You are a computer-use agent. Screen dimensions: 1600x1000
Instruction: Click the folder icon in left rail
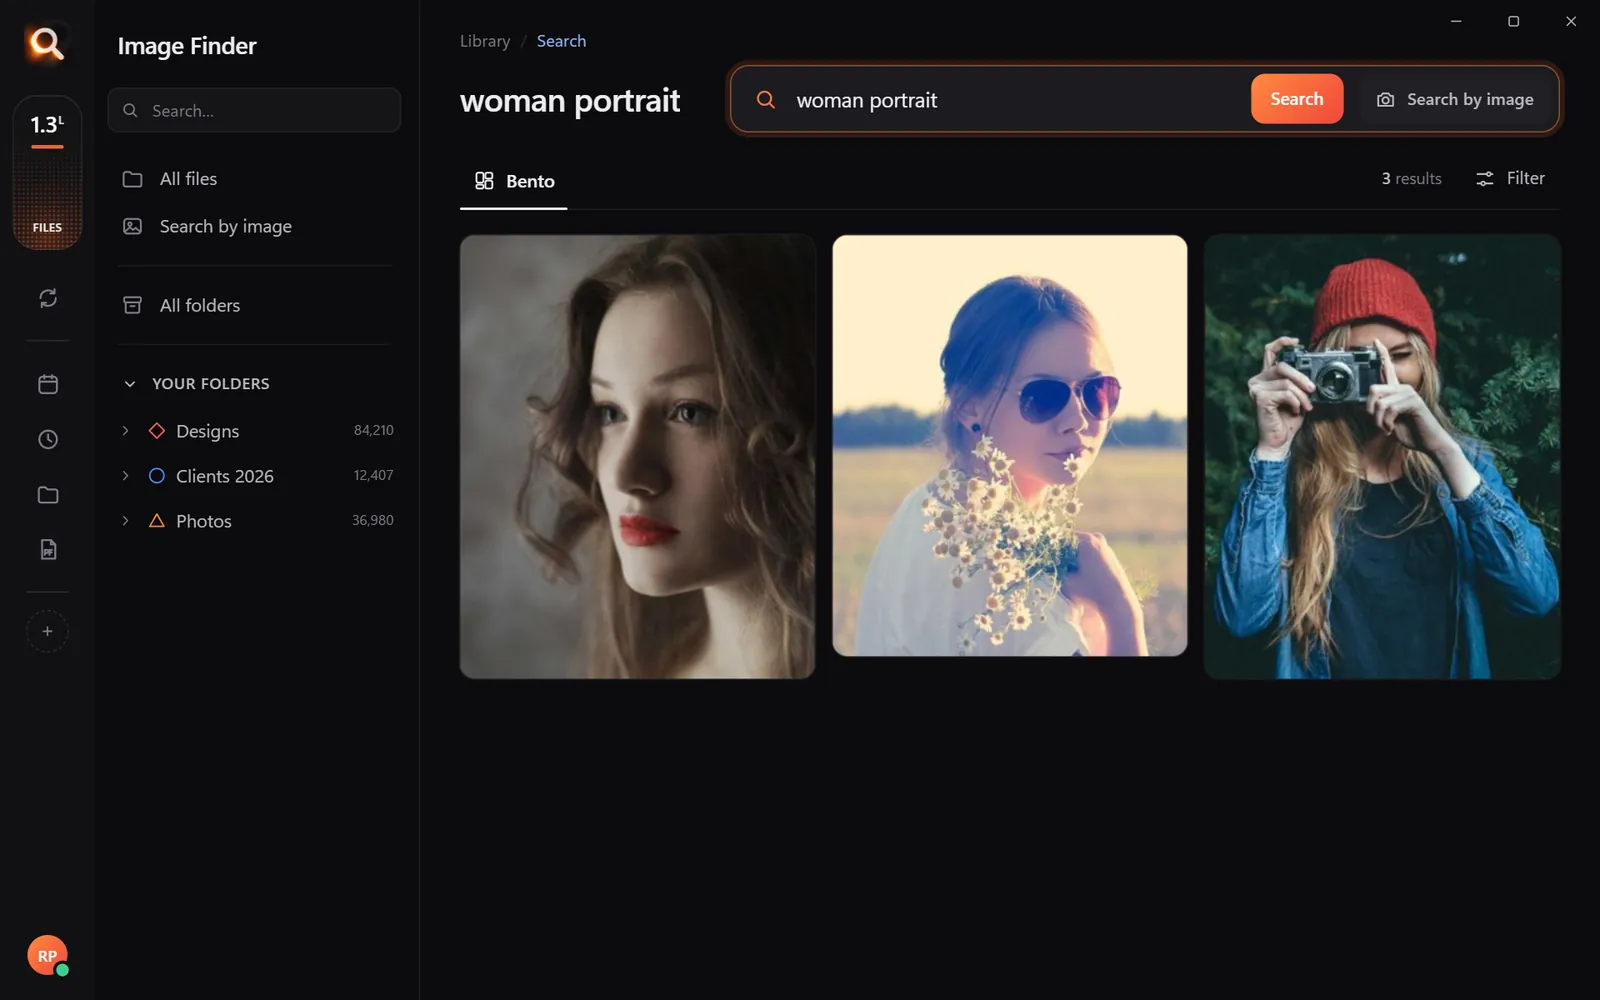point(48,495)
